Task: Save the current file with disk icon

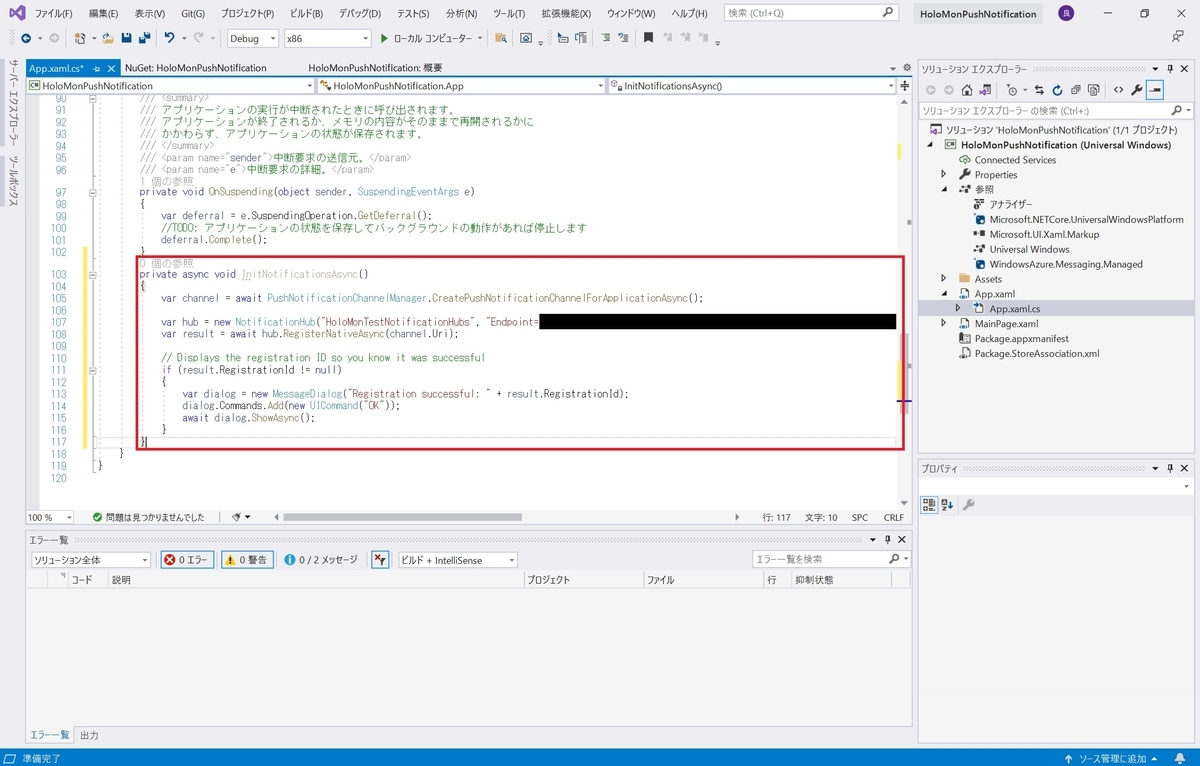Action: click(127, 38)
